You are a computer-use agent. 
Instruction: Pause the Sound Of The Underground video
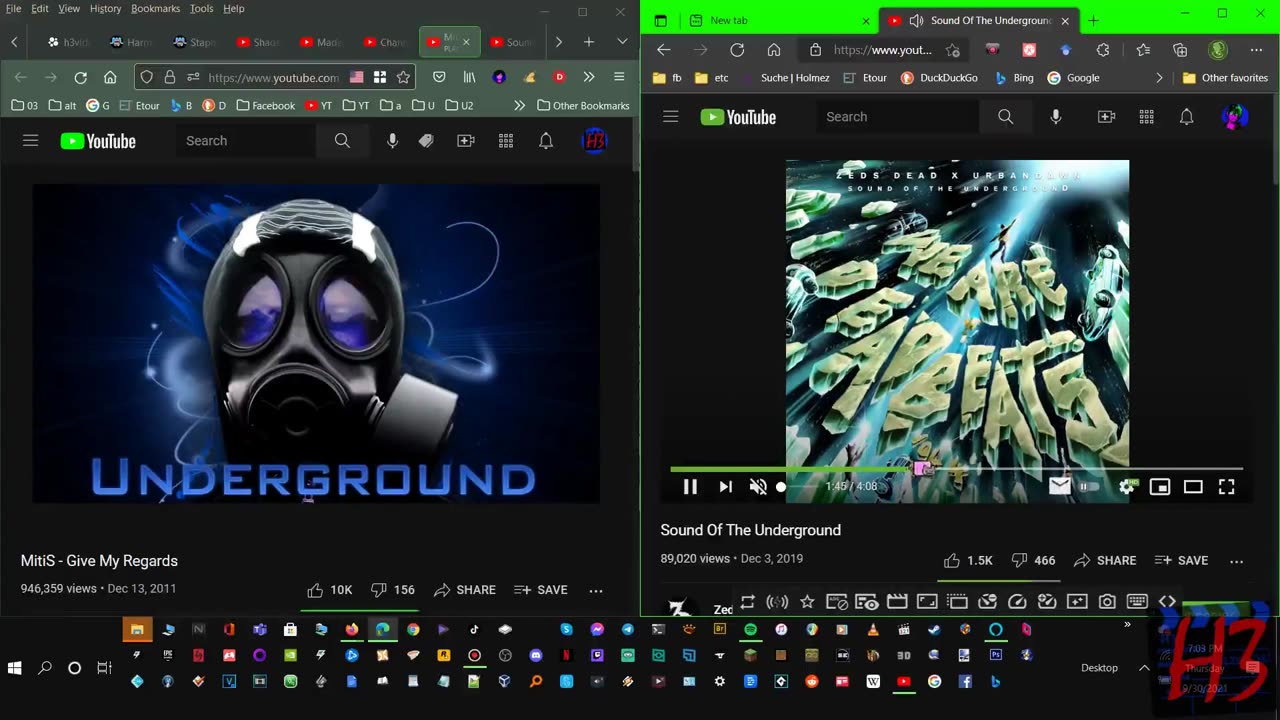tap(690, 487)
